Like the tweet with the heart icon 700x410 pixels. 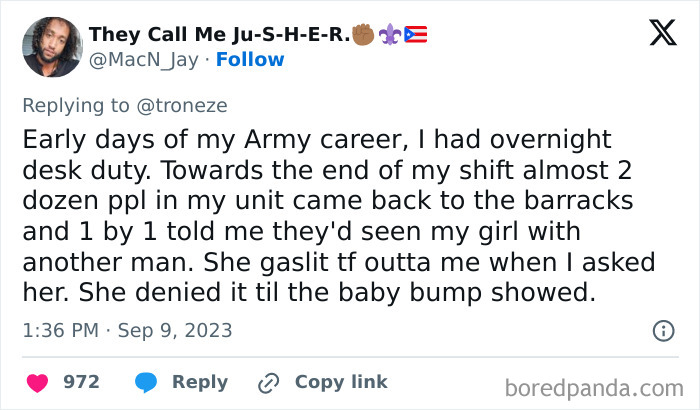pyautogui.click(x=37, y=382)
